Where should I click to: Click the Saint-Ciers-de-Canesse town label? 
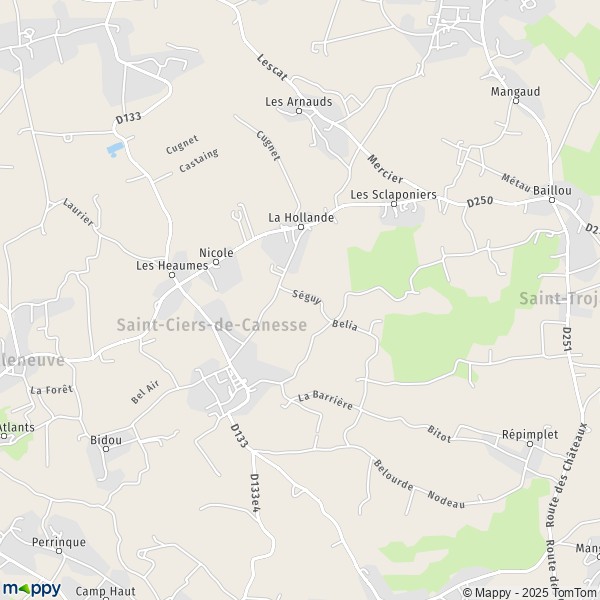tap(212, 325)
